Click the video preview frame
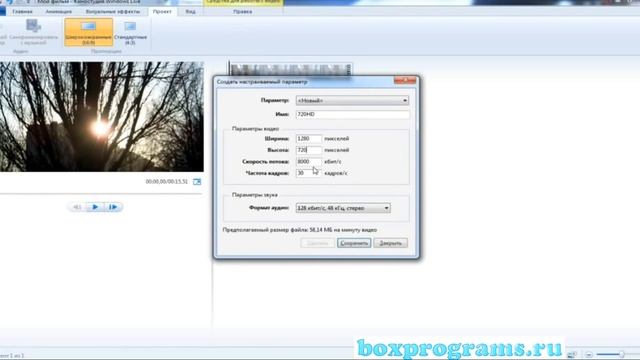The image size is (640, 360). click(102, 117)
